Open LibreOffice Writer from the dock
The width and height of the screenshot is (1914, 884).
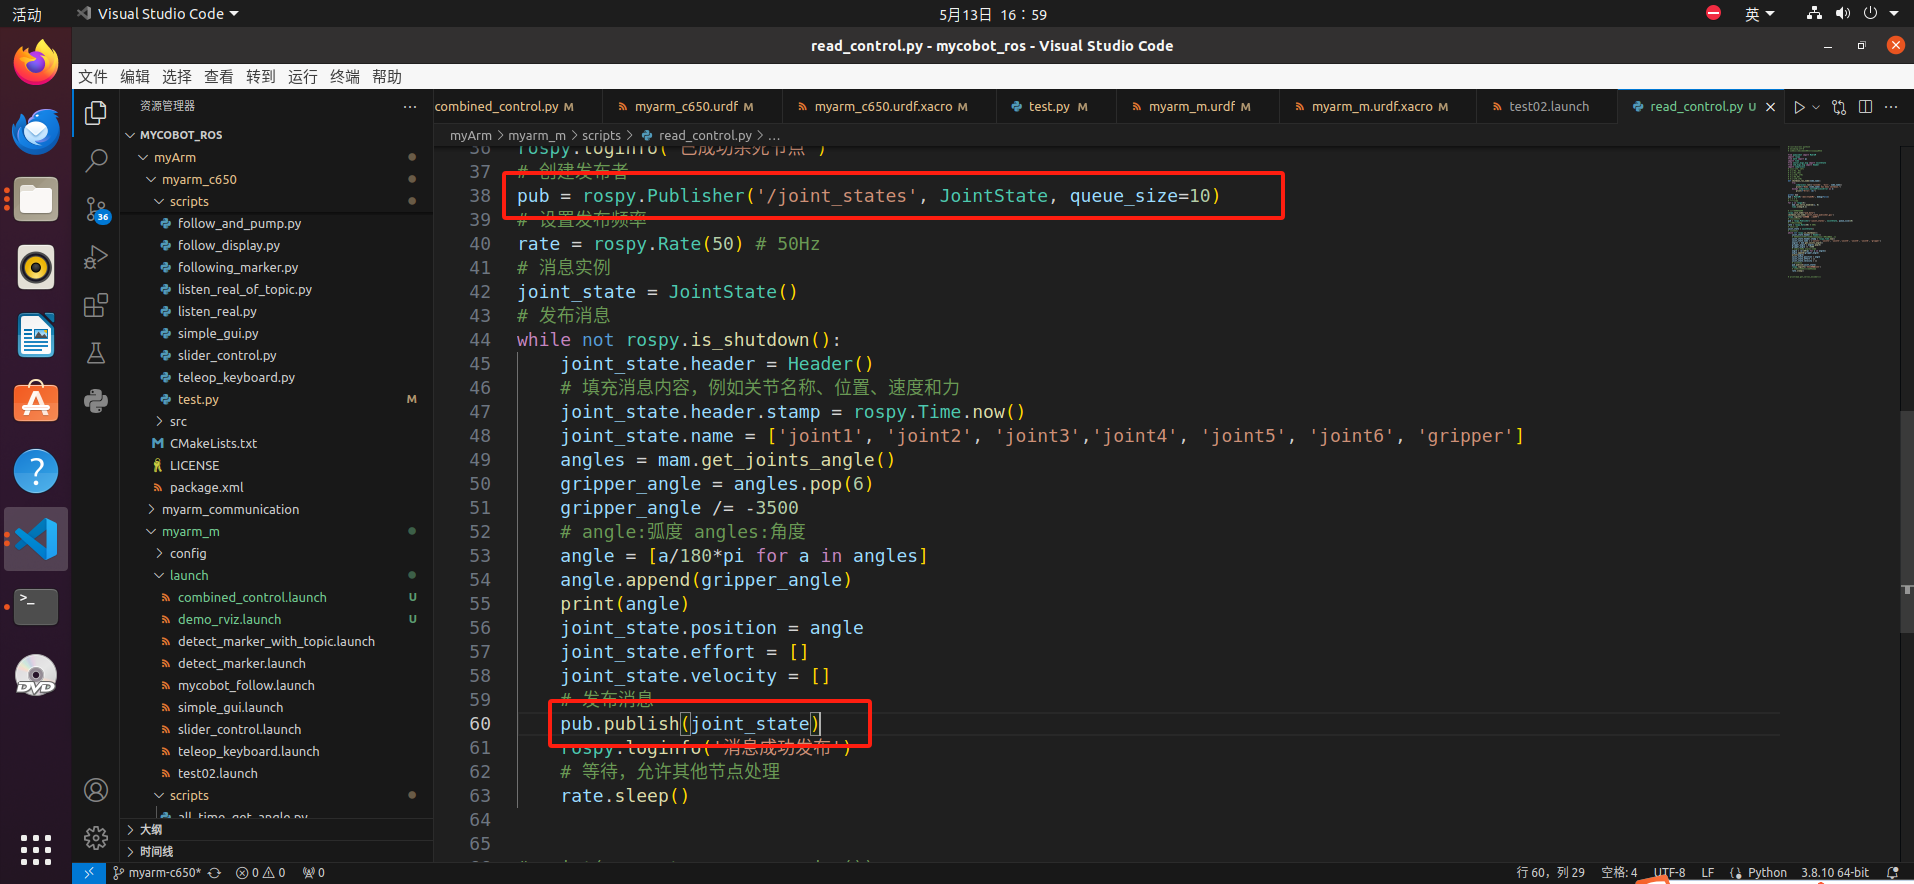pyautogui.click(x=36, y=335)
